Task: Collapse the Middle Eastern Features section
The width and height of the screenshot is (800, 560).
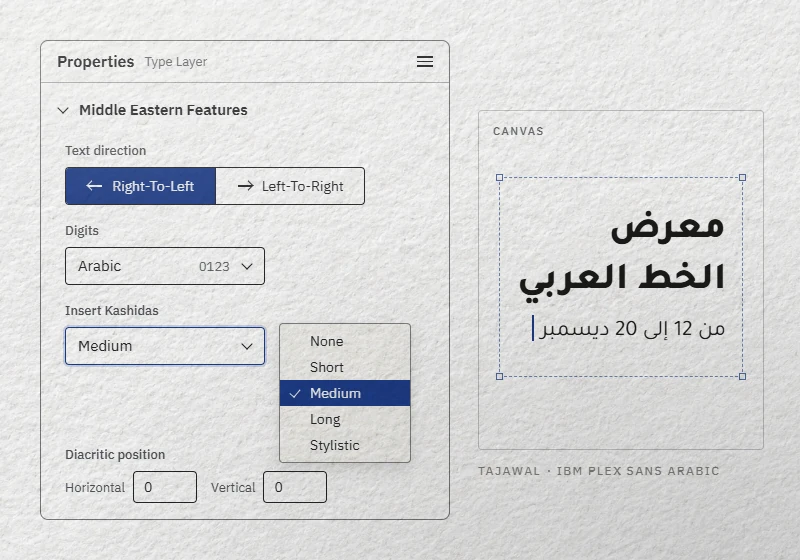Action: coord(63,110)
